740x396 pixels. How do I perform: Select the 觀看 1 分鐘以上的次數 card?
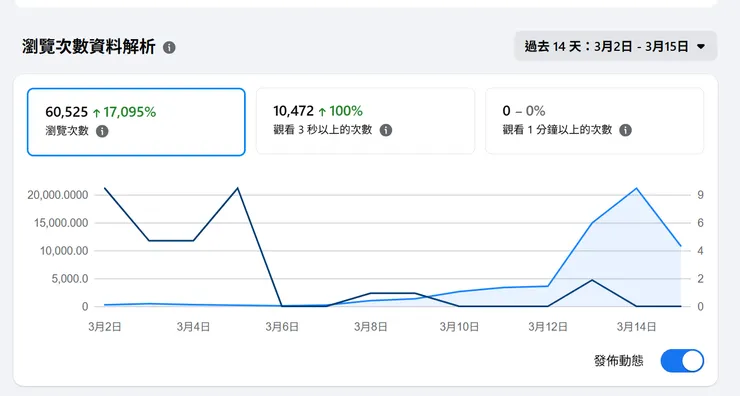(x=594, y=121)
